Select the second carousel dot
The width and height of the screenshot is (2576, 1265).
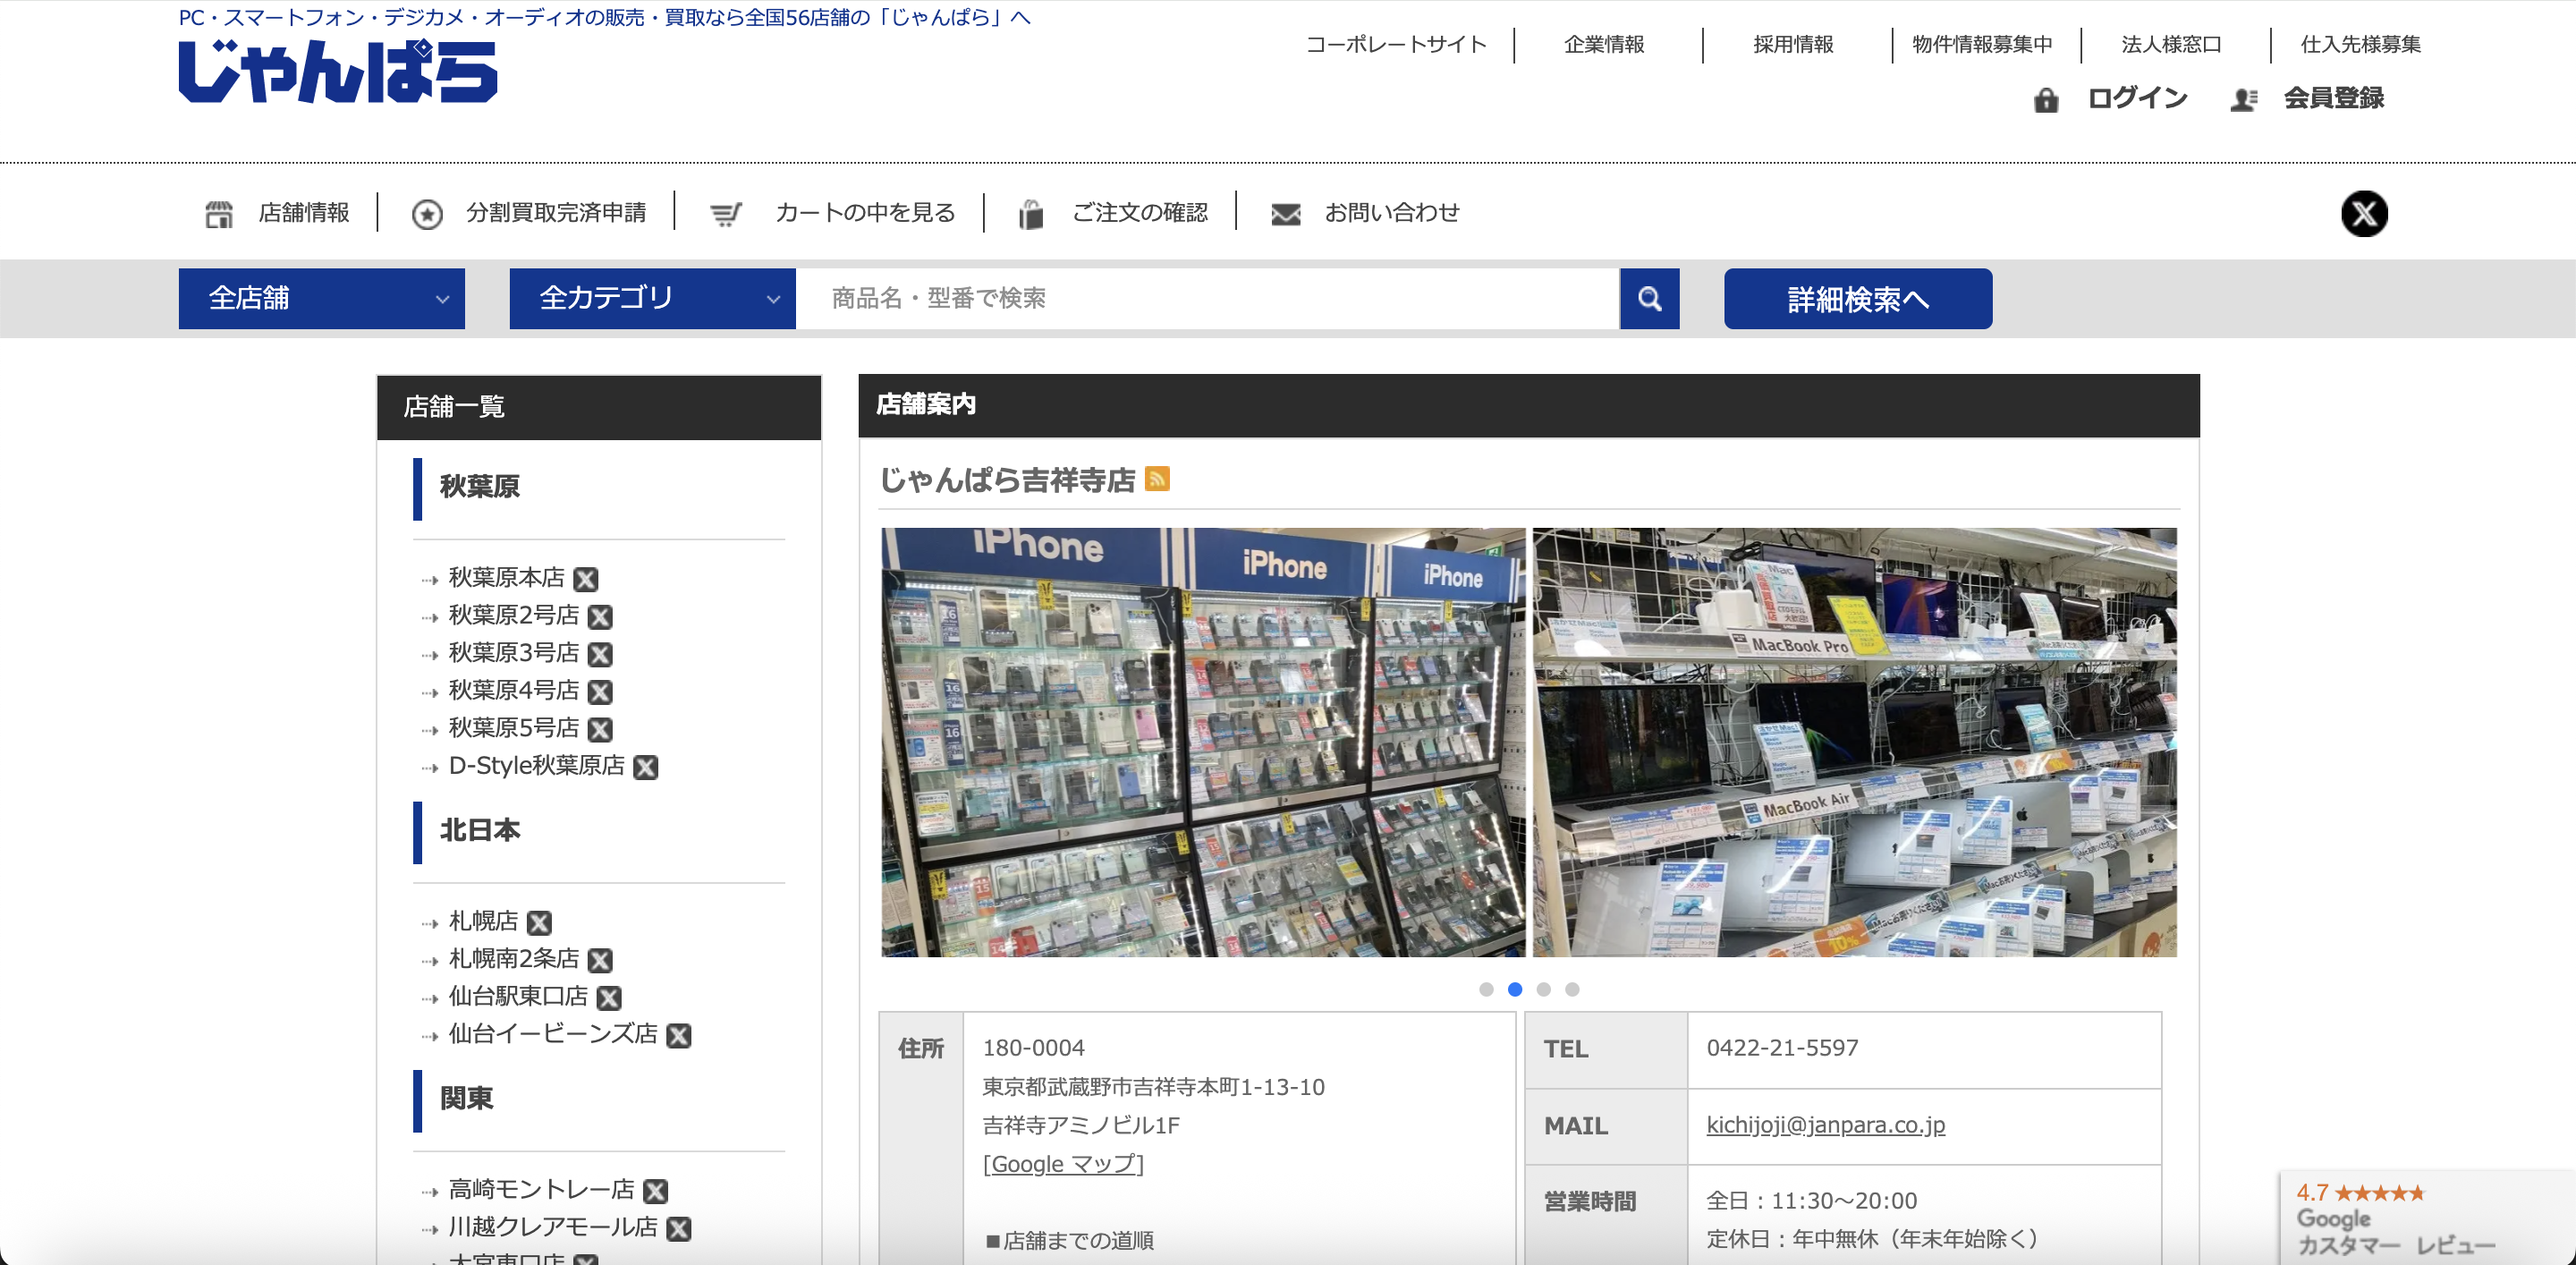point(1515,989)
